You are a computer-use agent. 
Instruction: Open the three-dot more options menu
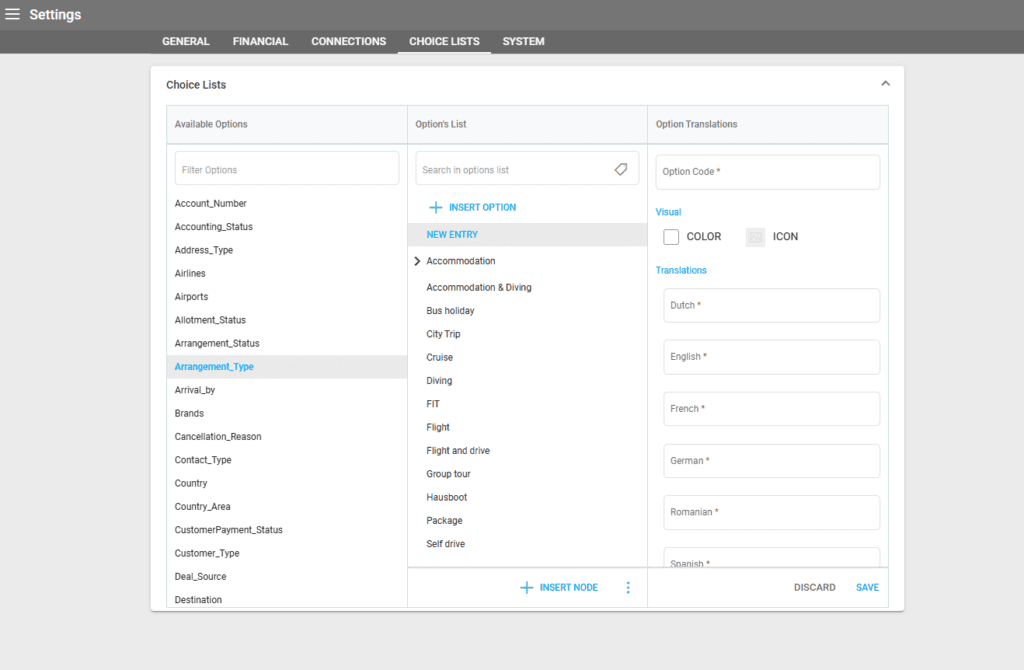click(x=628, y=587)
